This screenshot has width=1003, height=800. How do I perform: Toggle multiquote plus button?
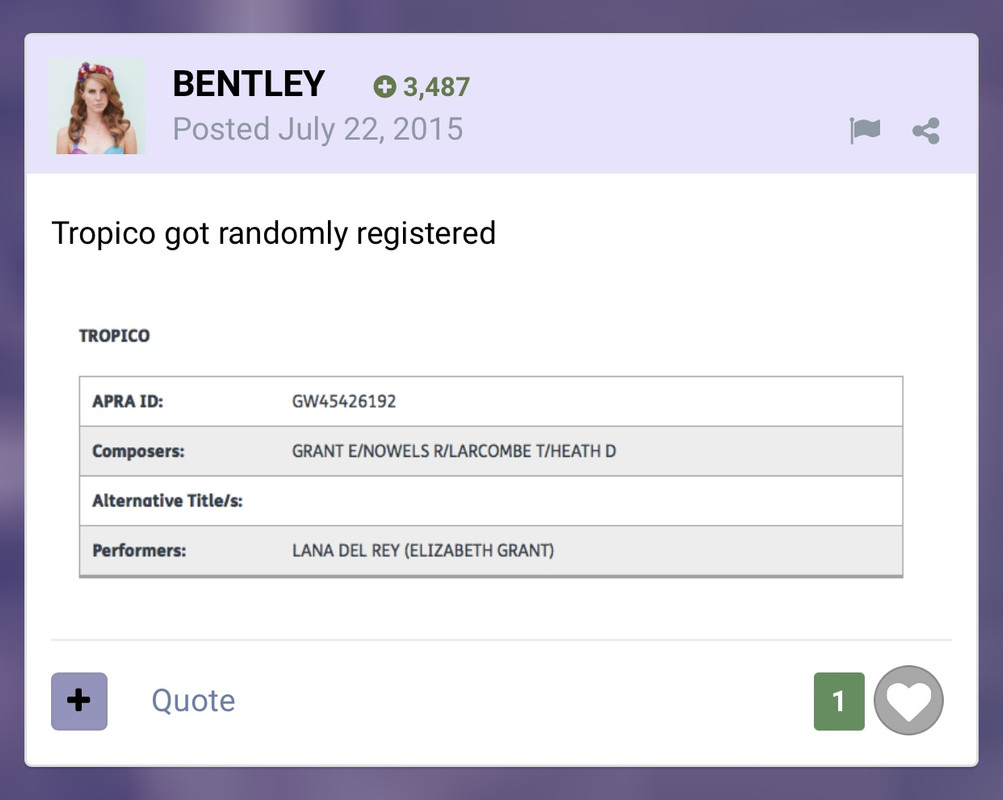point(79,701)
